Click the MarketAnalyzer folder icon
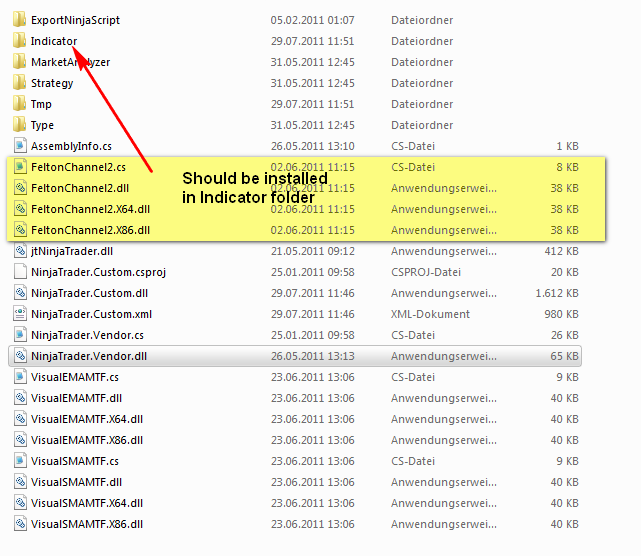 20,62
